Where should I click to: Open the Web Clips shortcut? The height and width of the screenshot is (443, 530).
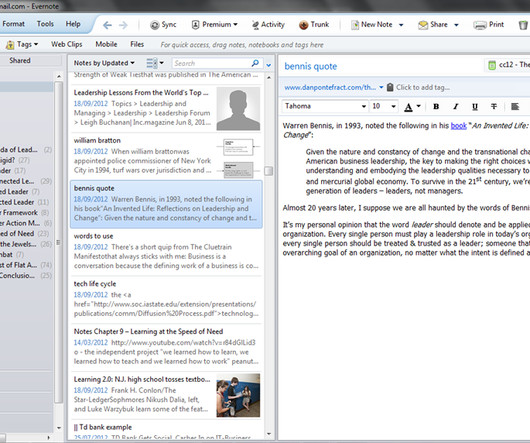point(67,44)
